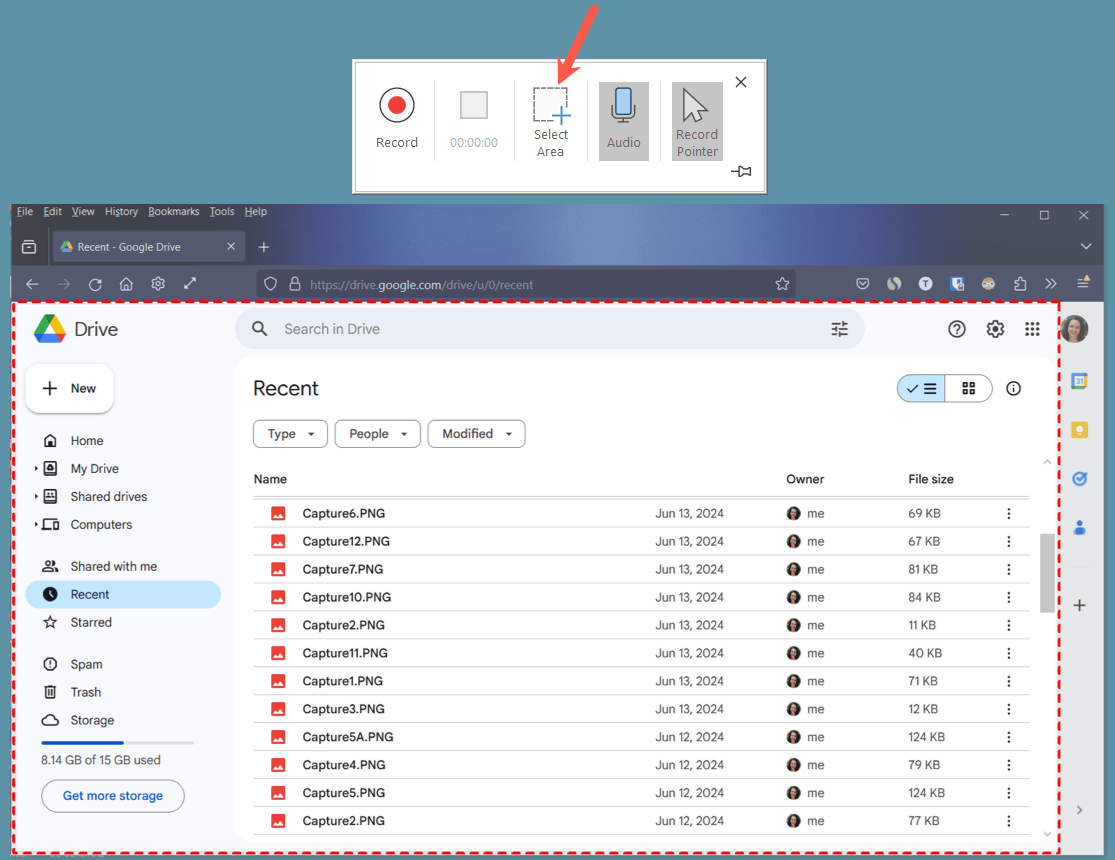
Task: Click the Search in Drive field
Action: 549,329
